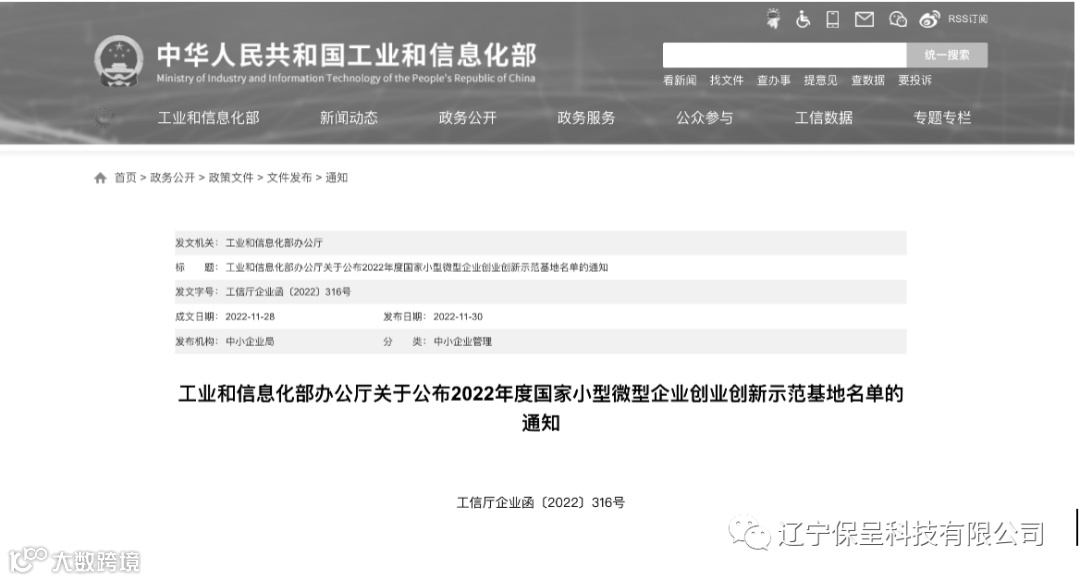Select the 发文机关 value 工业和信息化部办公厅

tap(274, 243)
